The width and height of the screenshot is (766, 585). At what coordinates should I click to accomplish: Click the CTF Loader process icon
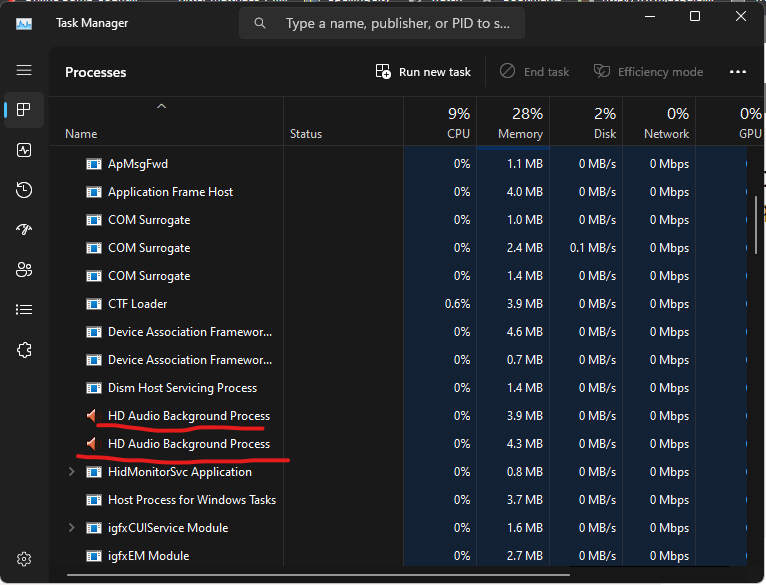94,304
